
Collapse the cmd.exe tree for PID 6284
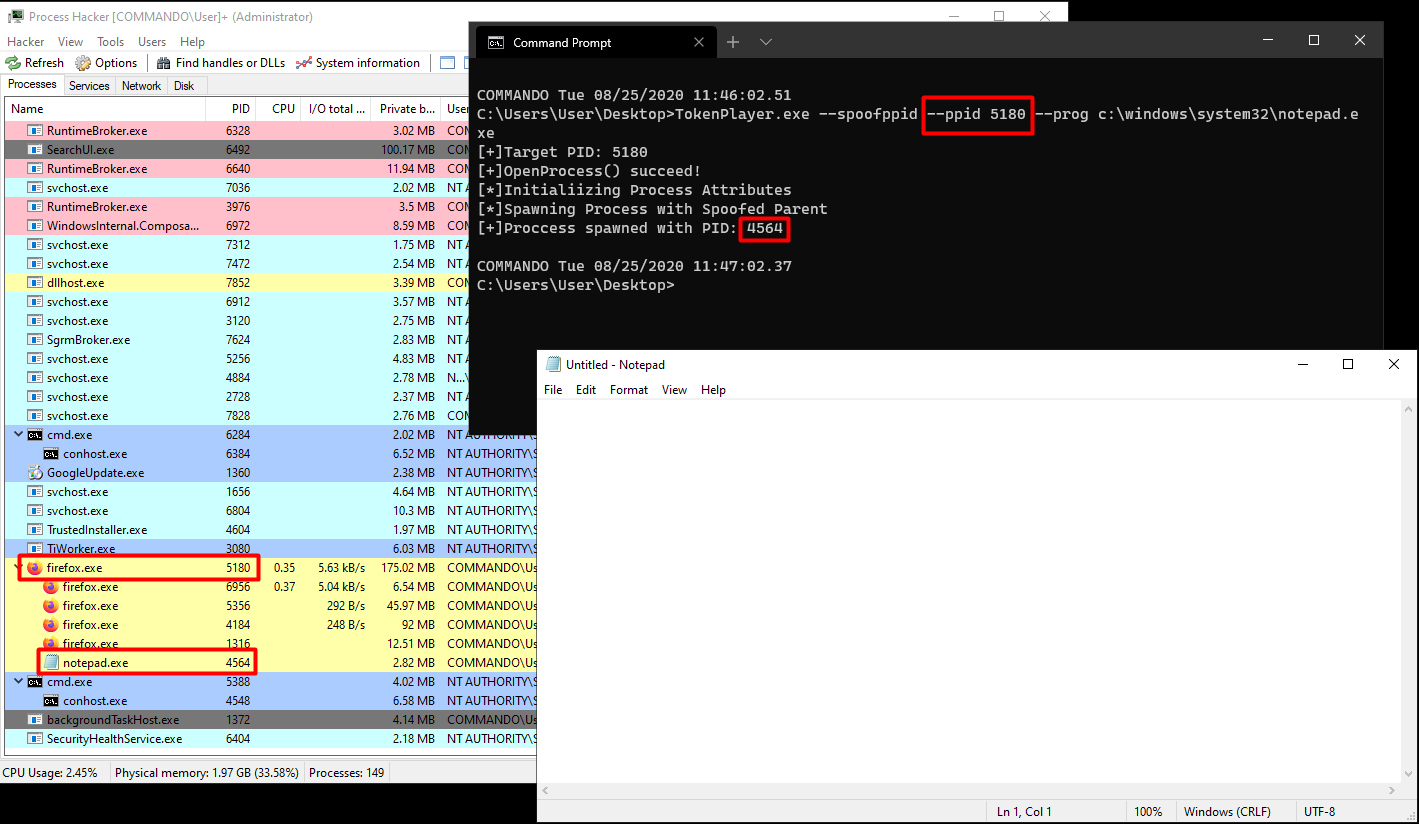tap(18, 435)
